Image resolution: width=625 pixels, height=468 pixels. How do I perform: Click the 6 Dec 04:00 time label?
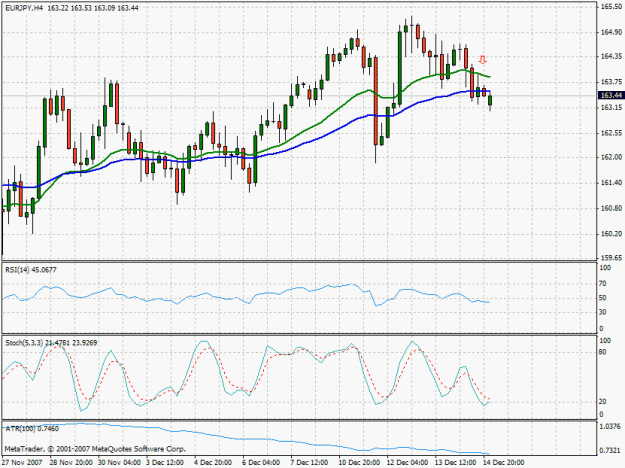[261, 462]
